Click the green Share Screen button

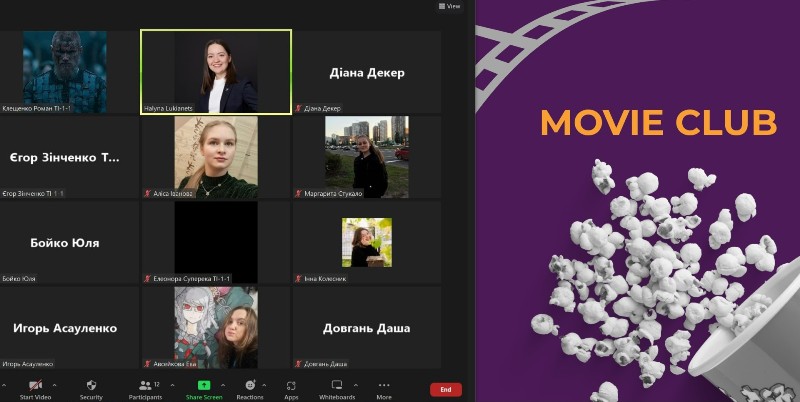point(204,389)
